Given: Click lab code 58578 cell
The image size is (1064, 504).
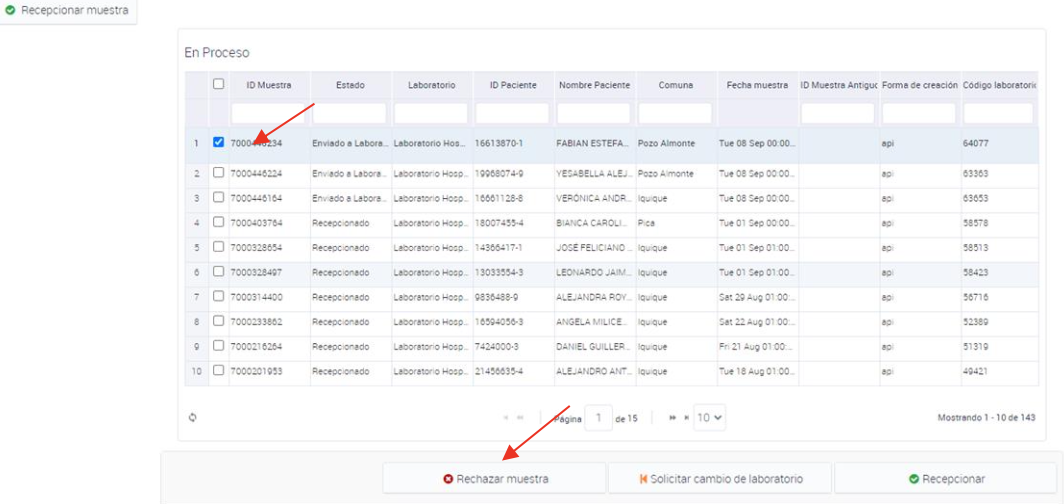Looking at the screenshot, I should point(1000,223).
